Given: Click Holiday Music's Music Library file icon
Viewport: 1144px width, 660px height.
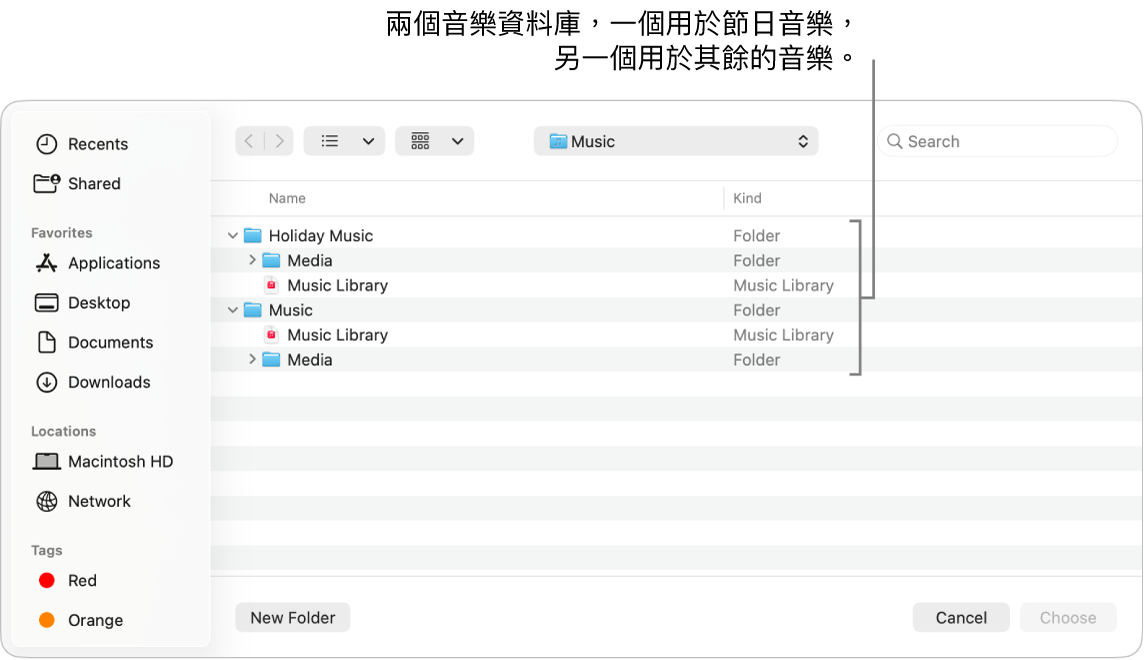Looking at the screenshot, I should coord(271,285).
